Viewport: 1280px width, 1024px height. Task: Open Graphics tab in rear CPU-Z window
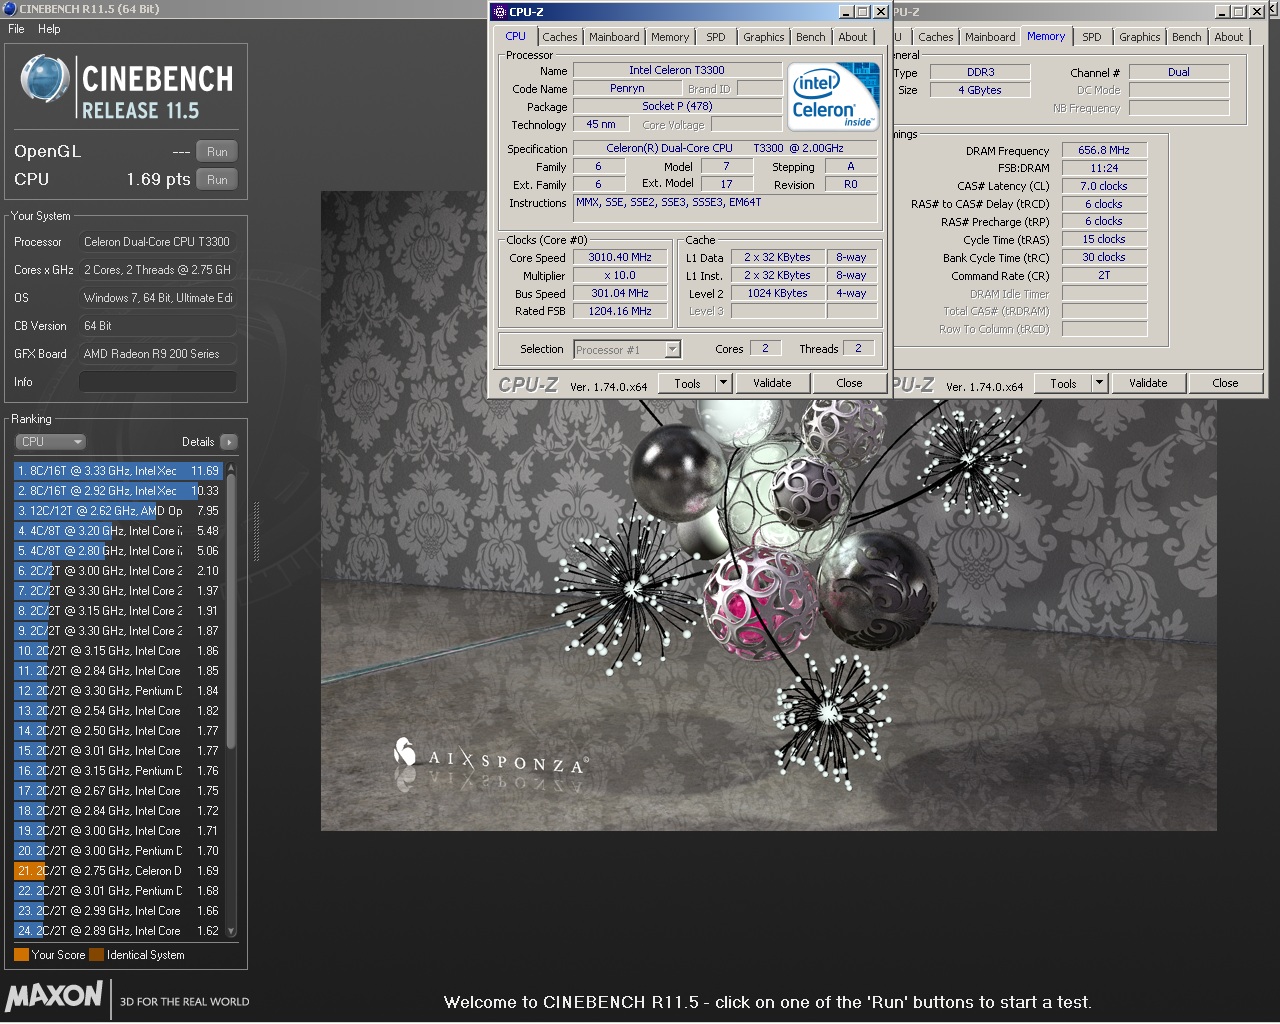point(1140,37)
